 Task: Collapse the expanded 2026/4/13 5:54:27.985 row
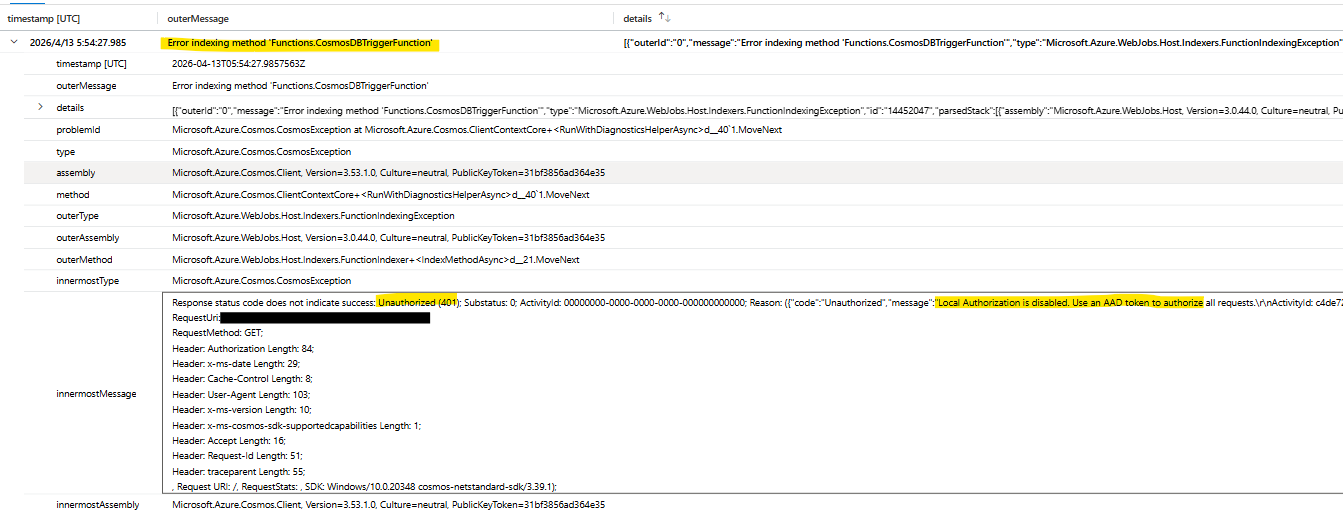coord(13,43)
